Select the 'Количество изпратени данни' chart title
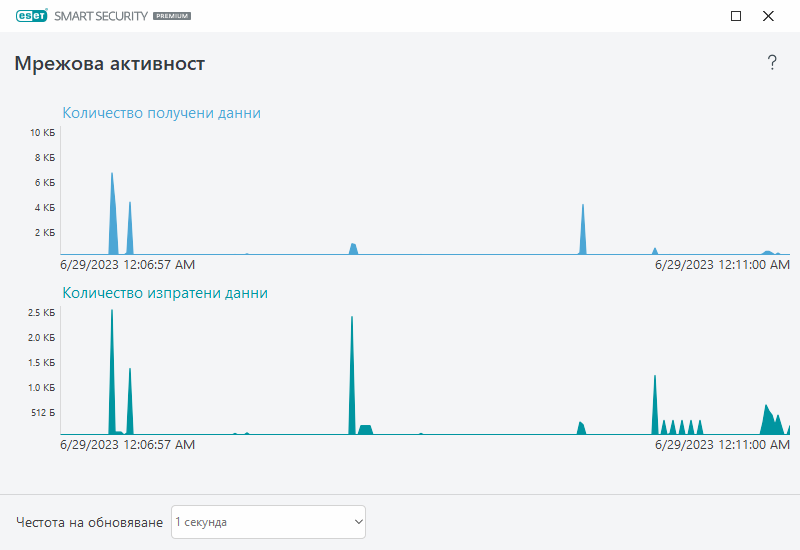This screenshot has height=550, width=800. pyautogui.click(x=165, y=293)
